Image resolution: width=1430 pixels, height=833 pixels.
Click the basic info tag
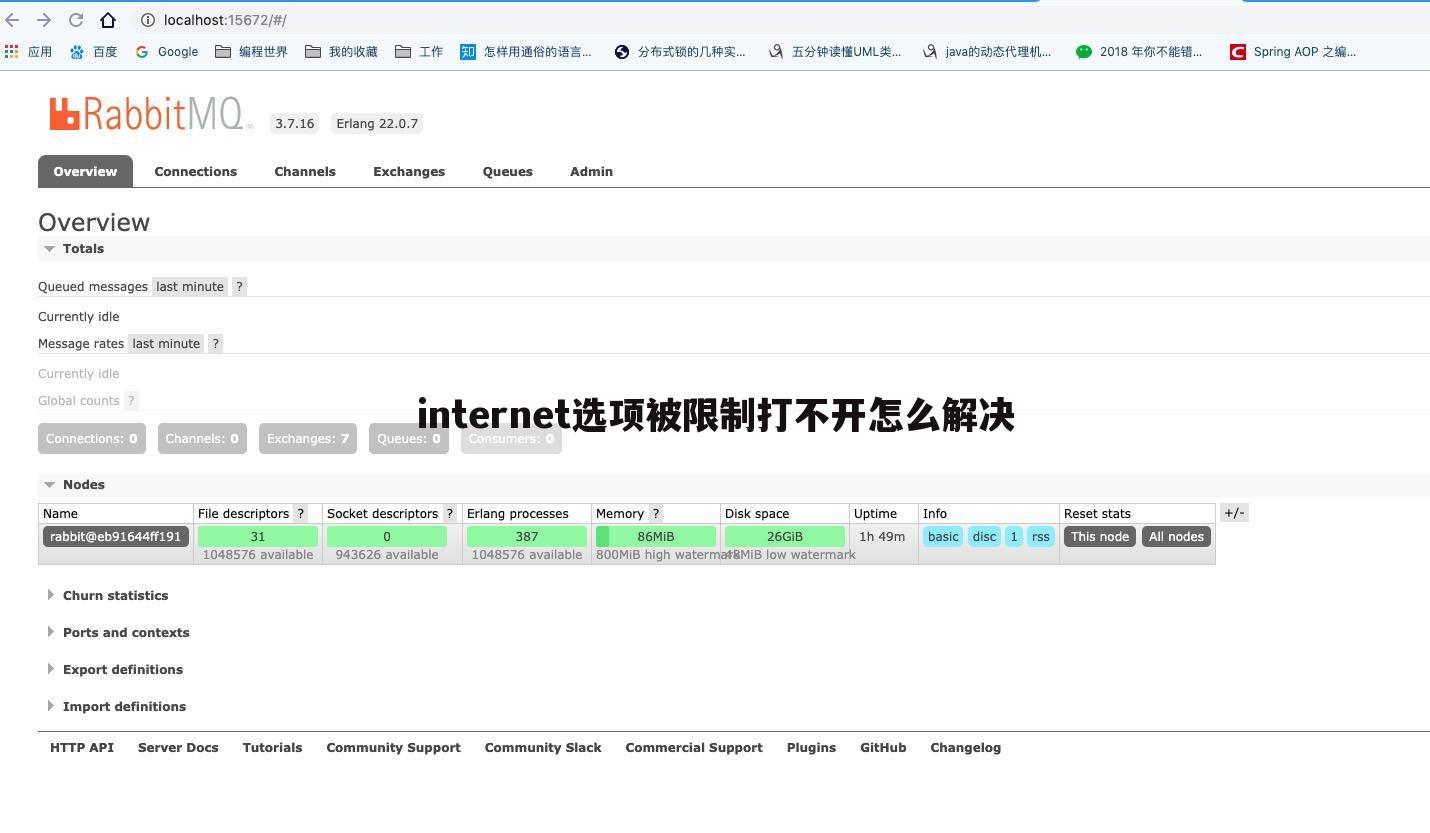tap(943, 537)
